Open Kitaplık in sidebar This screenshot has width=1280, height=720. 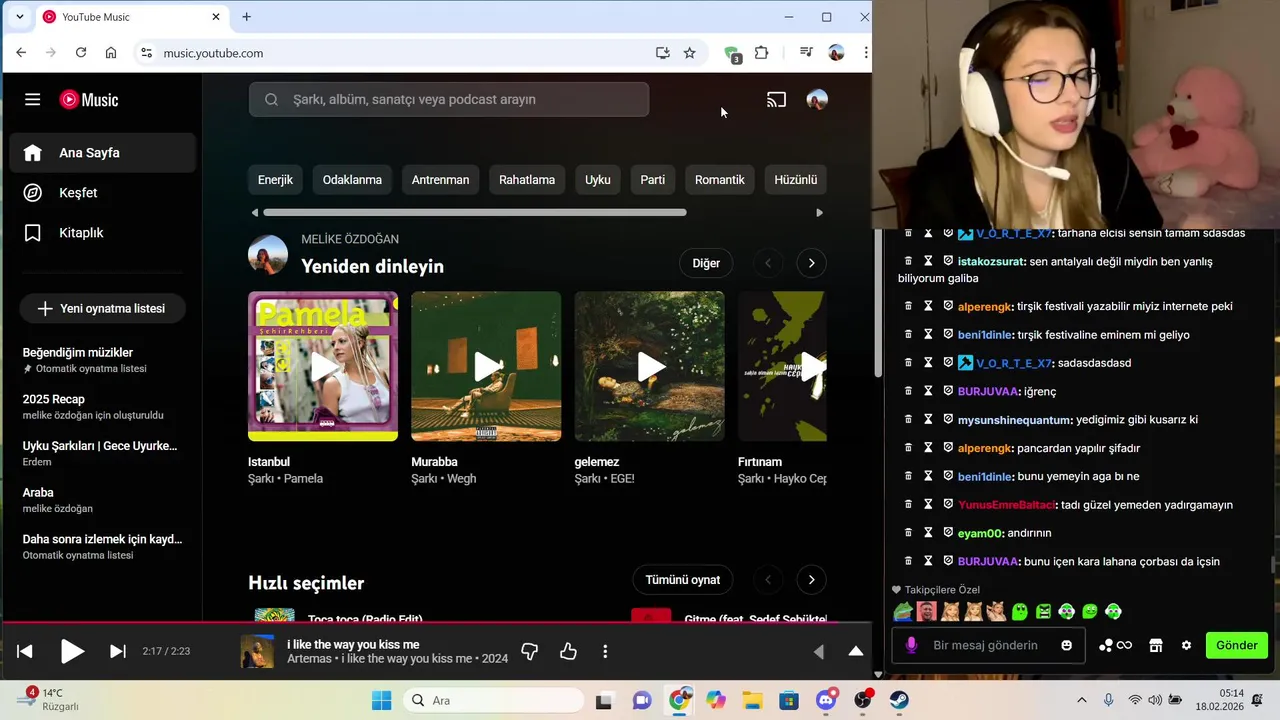pyautogui.click(x=103, y=233)
